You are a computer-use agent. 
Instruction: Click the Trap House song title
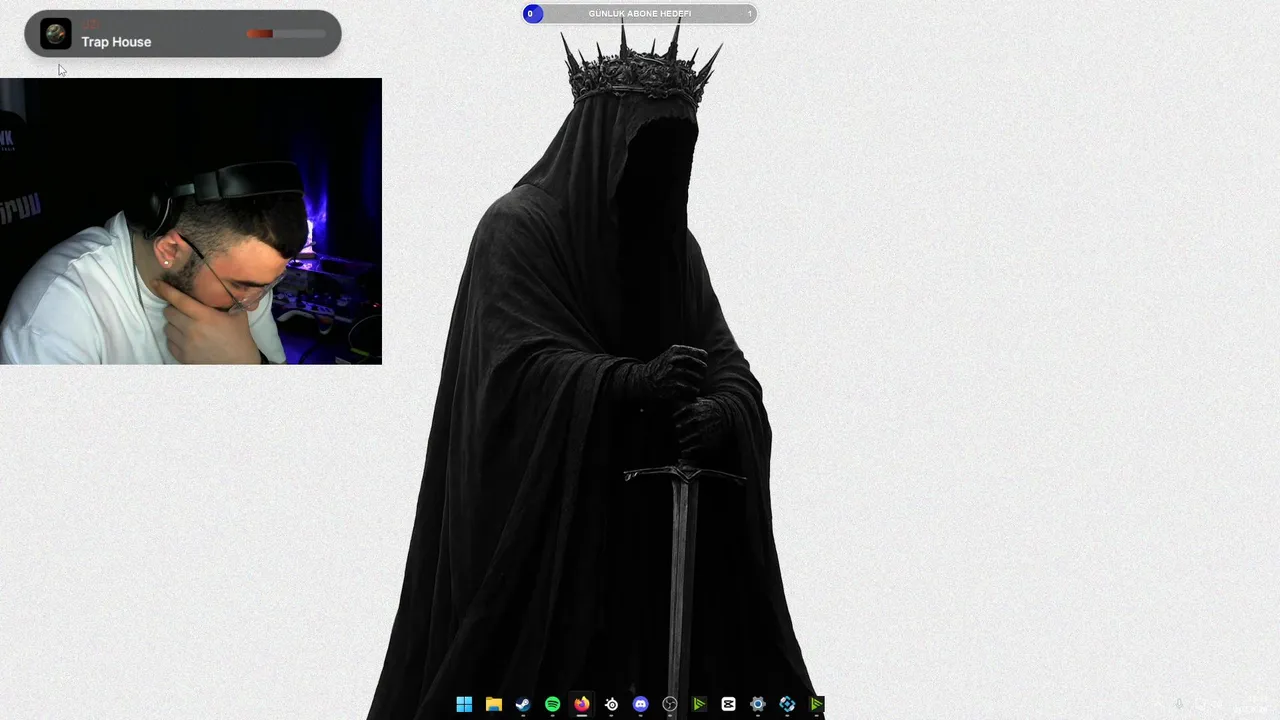coord(116,42)
